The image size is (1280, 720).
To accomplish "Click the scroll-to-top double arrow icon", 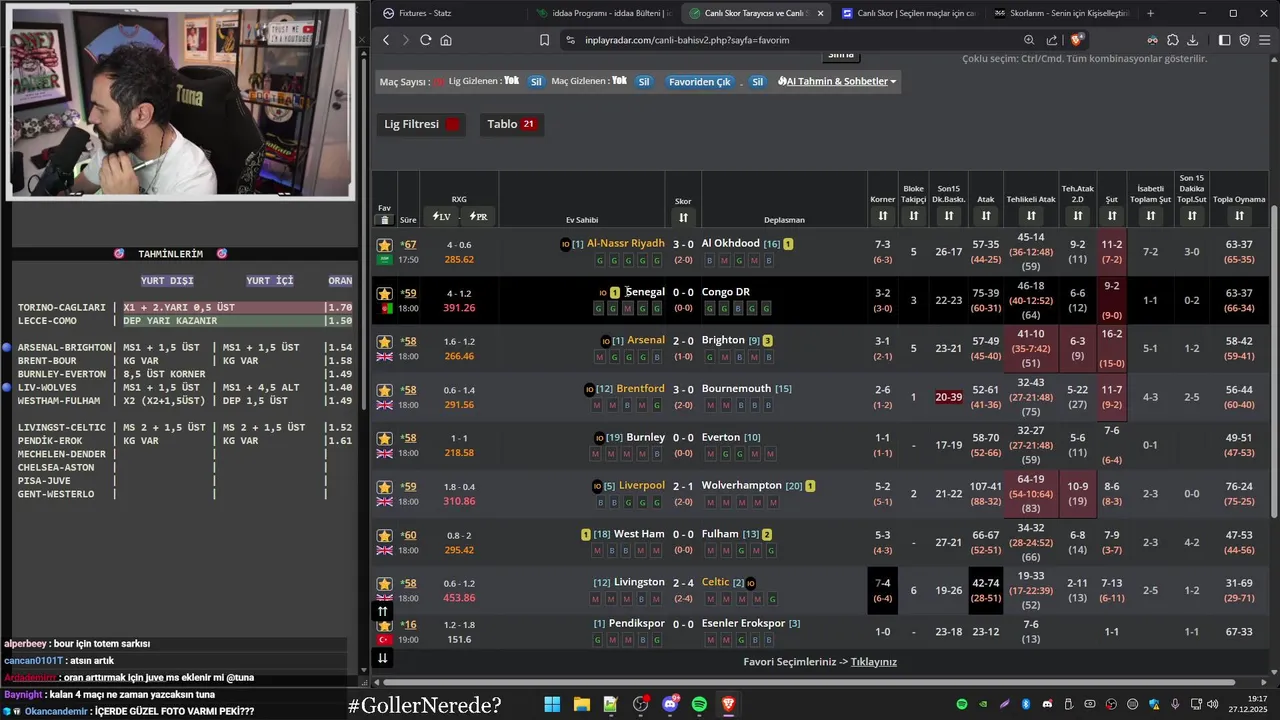I will (x=382, y=611).
